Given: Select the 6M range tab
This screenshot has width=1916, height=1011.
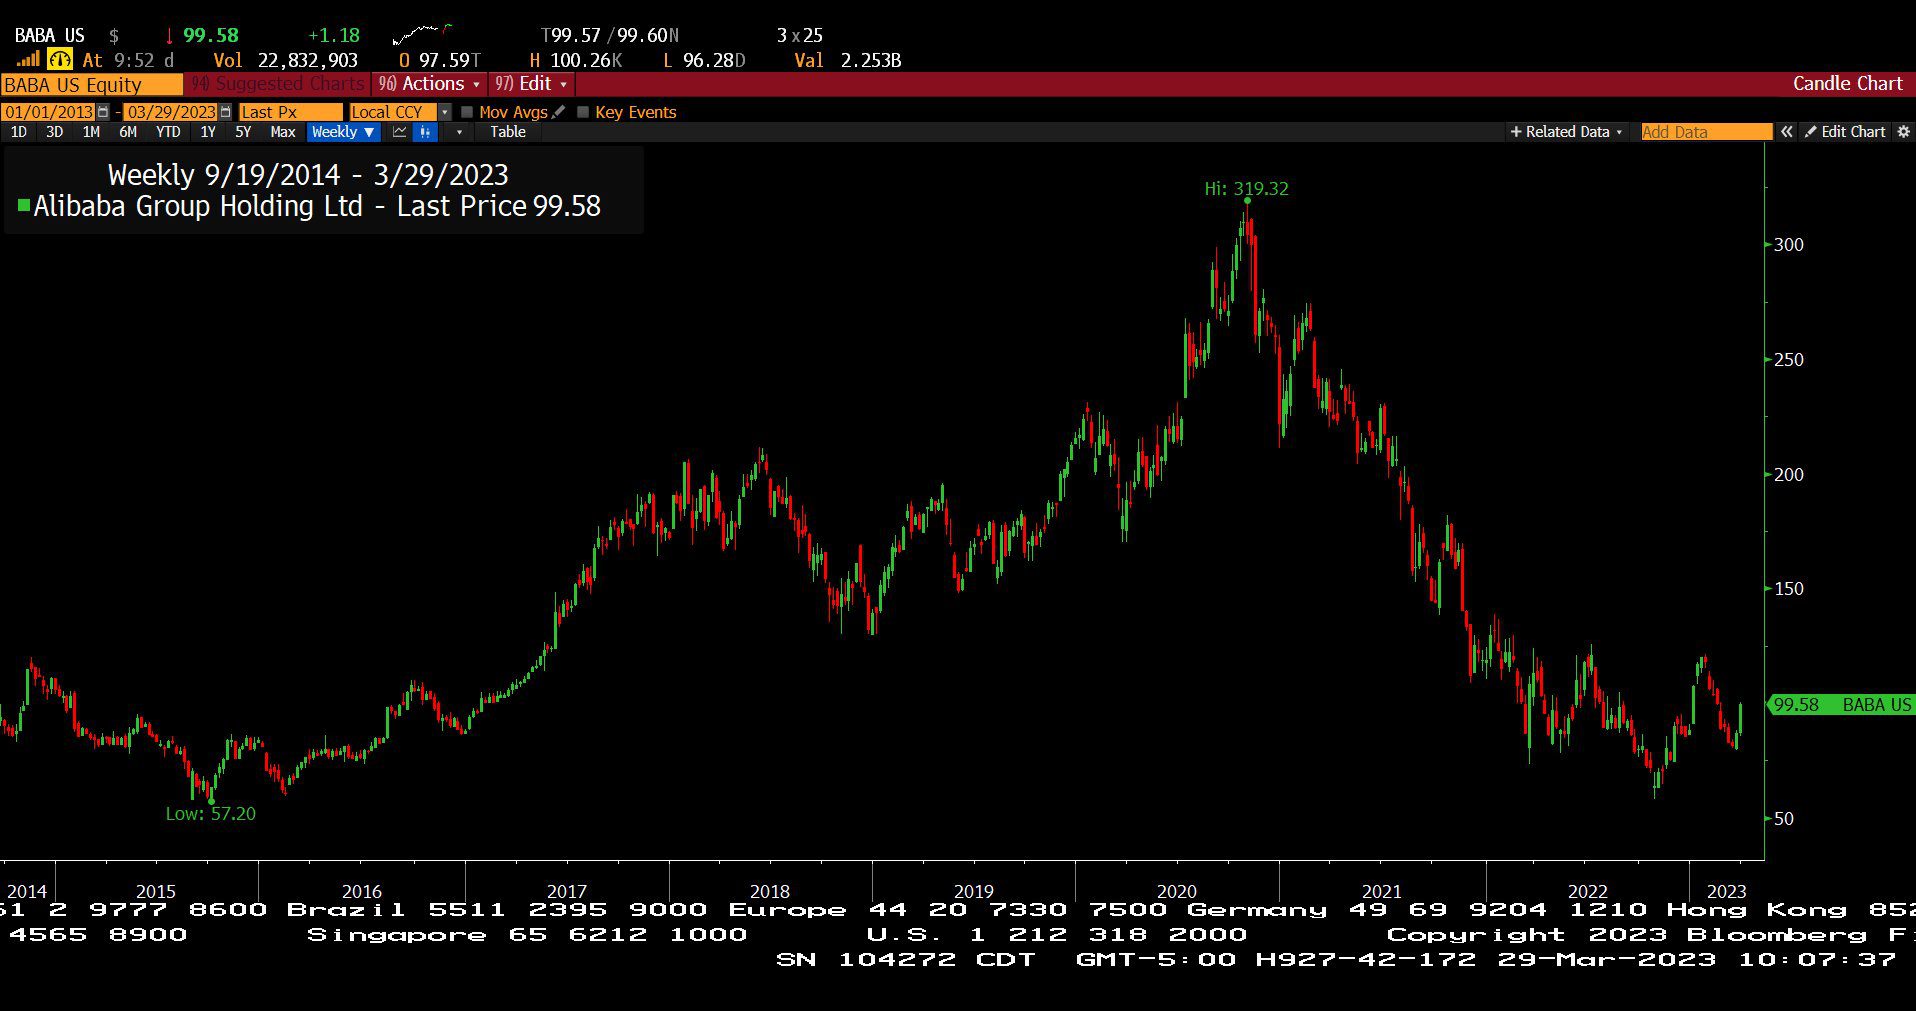Looking at the screenshot, I should pyautogui.click(x=127, y=132).
